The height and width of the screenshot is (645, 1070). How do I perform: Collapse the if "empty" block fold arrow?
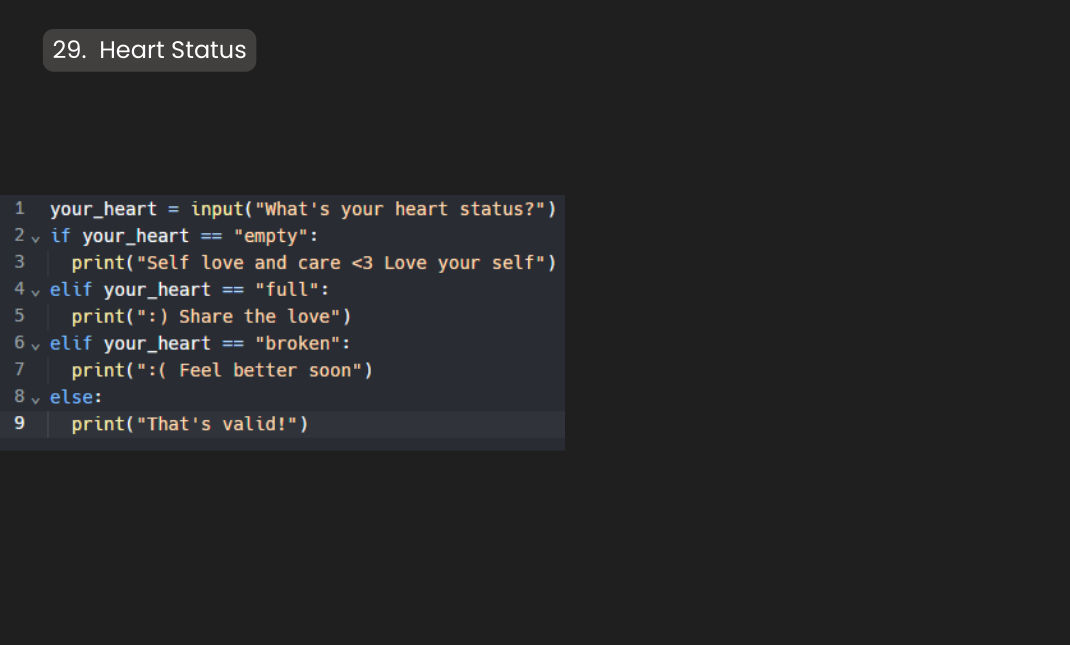[x=36, y=237]
